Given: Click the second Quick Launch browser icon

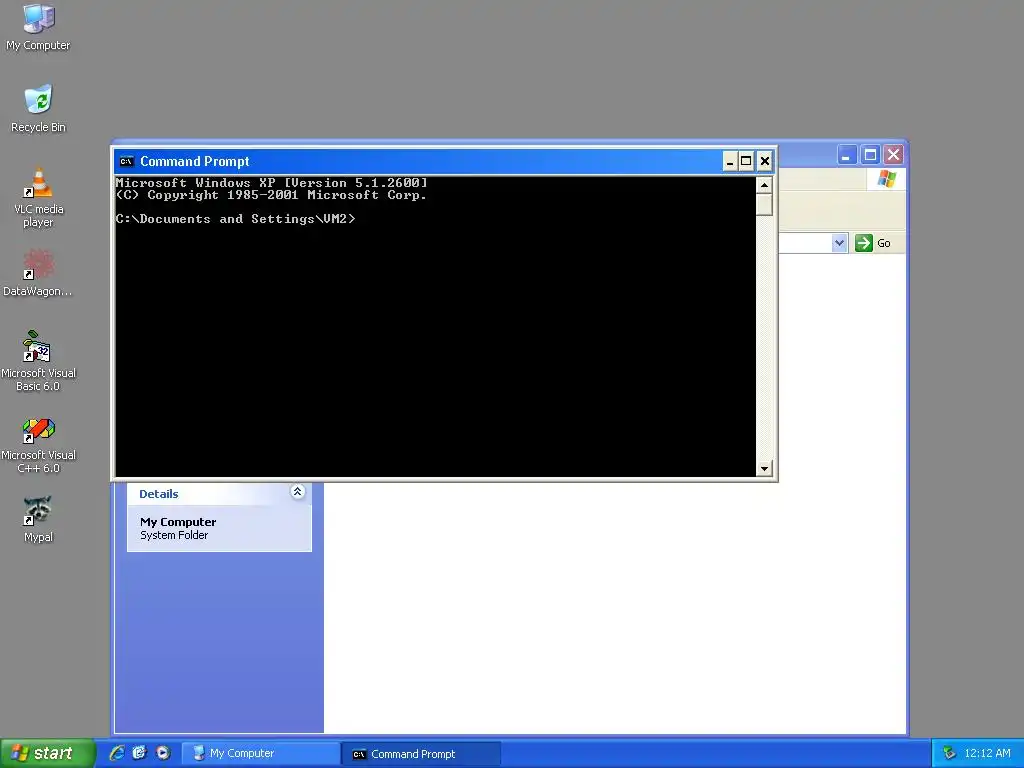Looking at the screenshot, I should [139, 753].
